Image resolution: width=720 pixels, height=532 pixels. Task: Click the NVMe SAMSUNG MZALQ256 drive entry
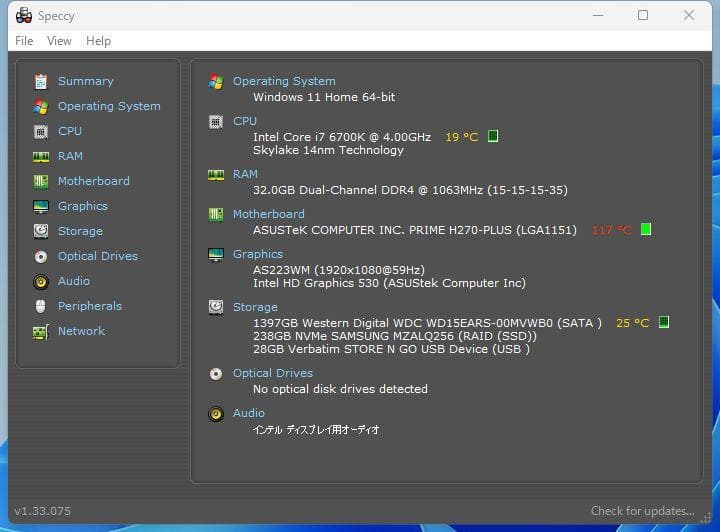click(x=395, y=336)
